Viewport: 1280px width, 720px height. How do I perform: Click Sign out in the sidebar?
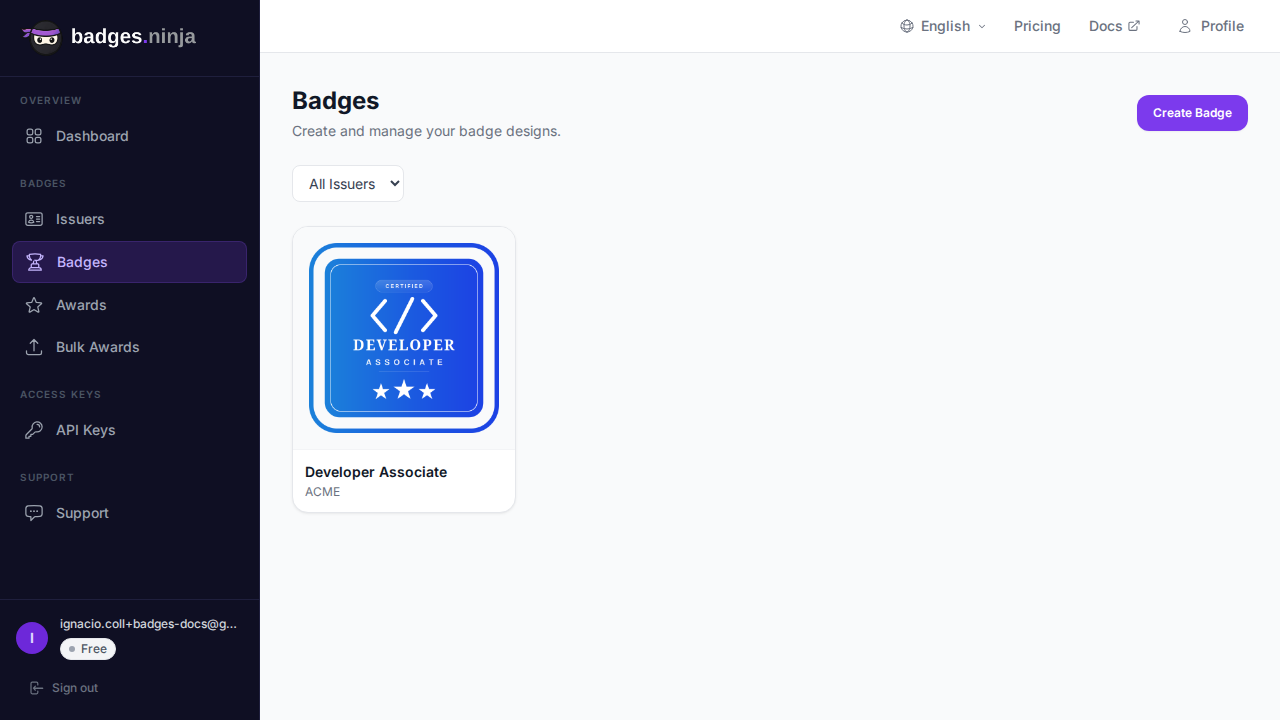(x=74, y=688)
